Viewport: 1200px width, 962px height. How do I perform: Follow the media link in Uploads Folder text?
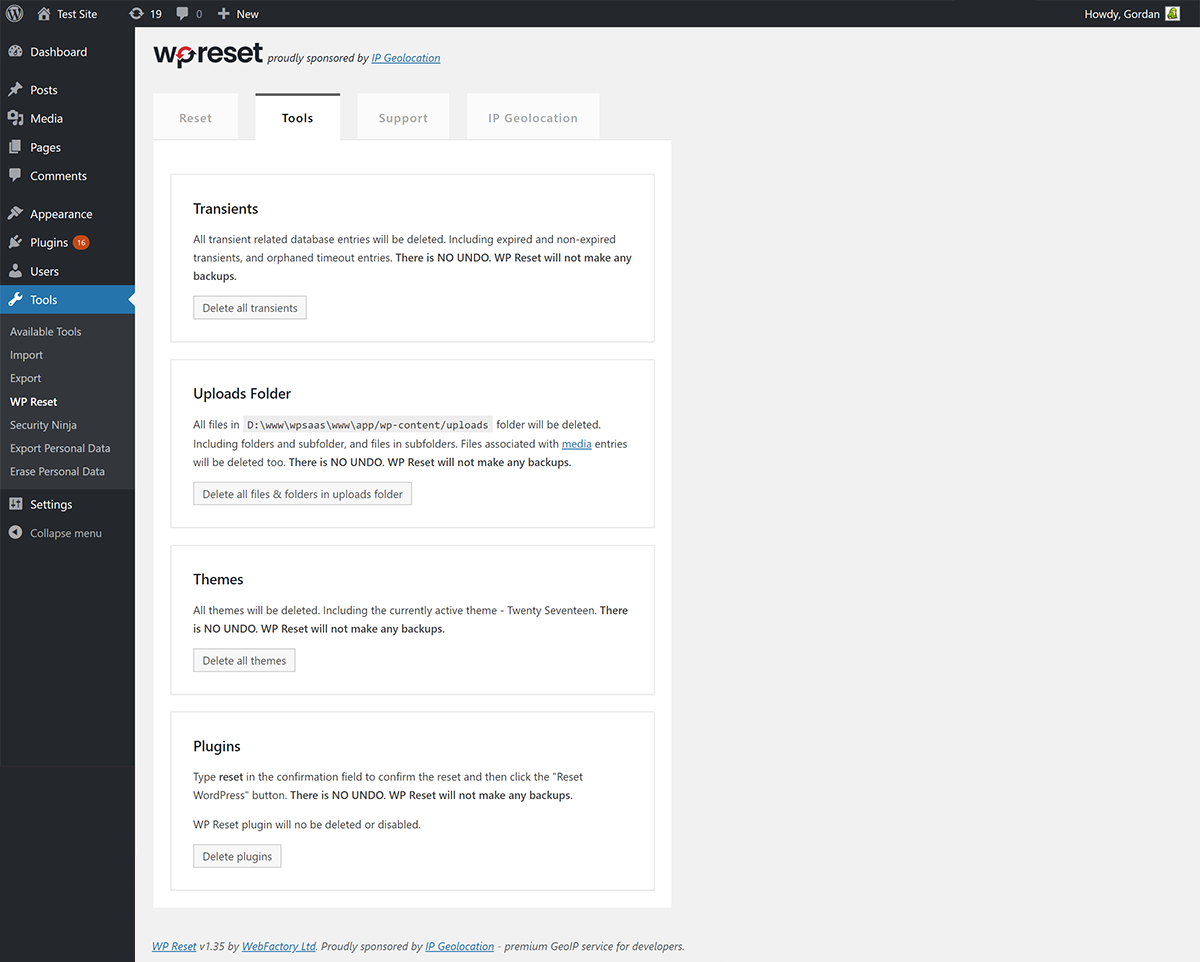[576, 444]
